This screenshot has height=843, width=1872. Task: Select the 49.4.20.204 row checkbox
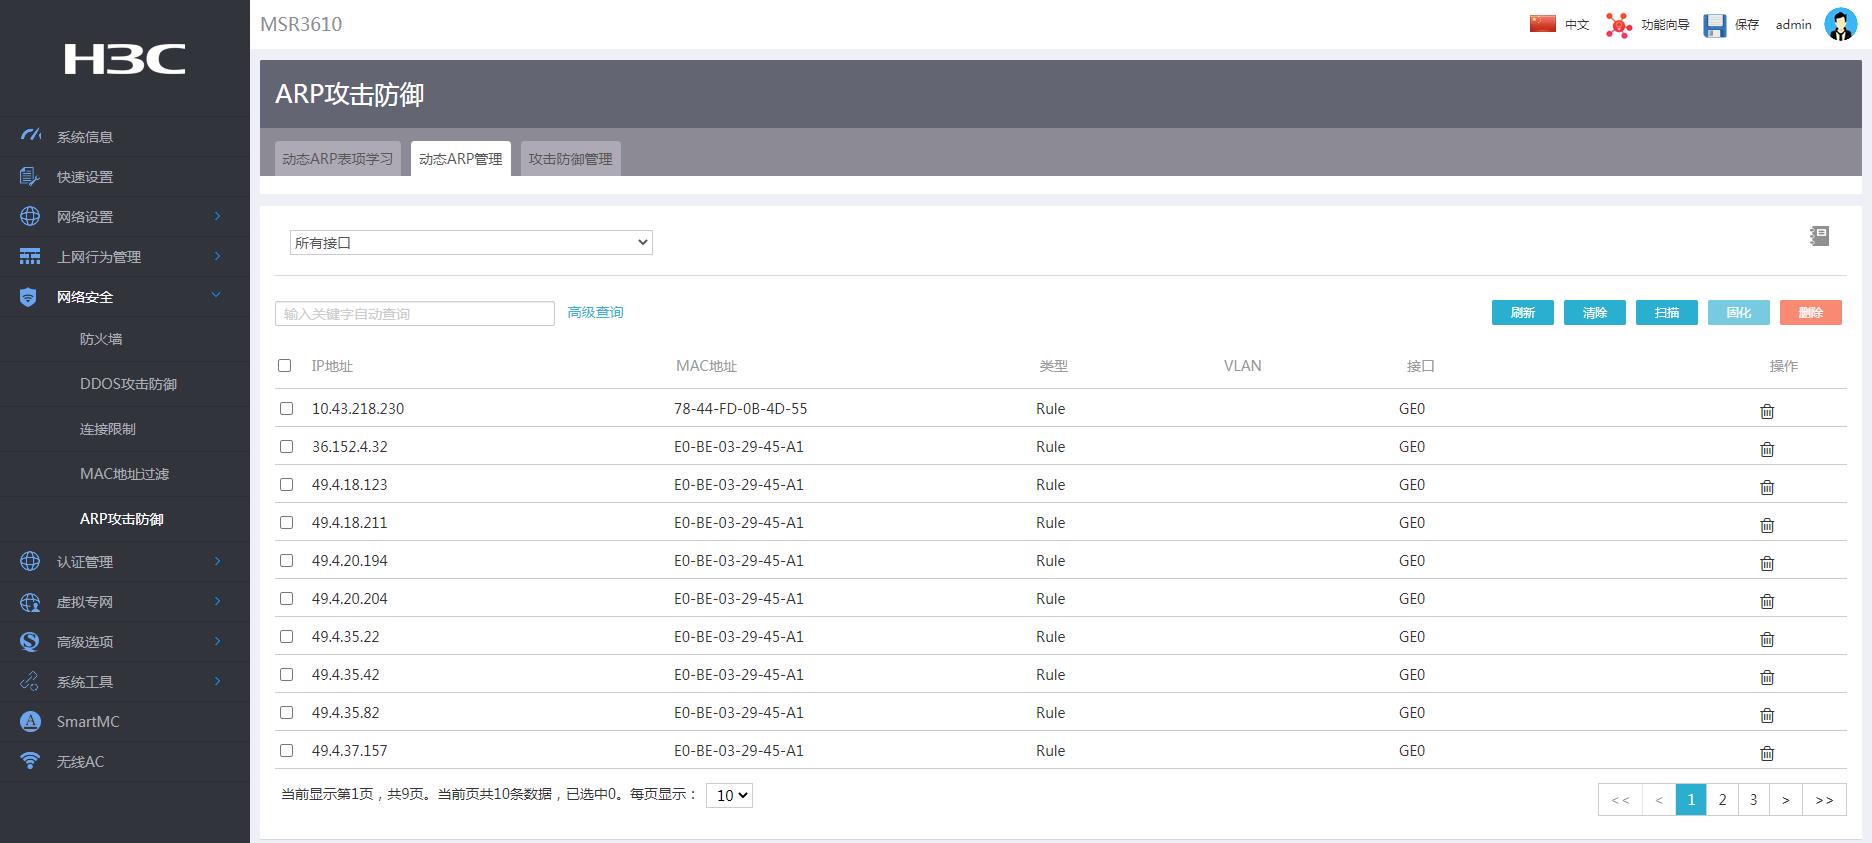click(287, 598)
